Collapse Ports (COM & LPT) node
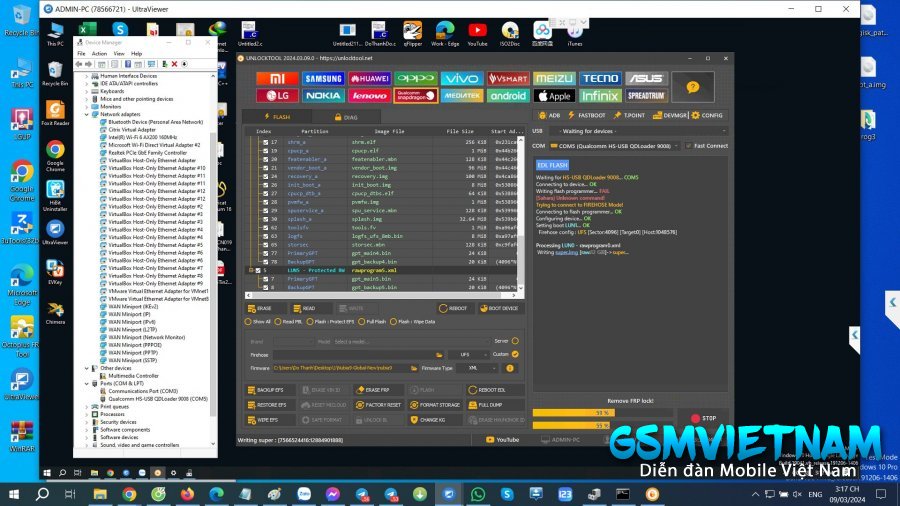The image size is (900, 506). click(x=87, y=384)
